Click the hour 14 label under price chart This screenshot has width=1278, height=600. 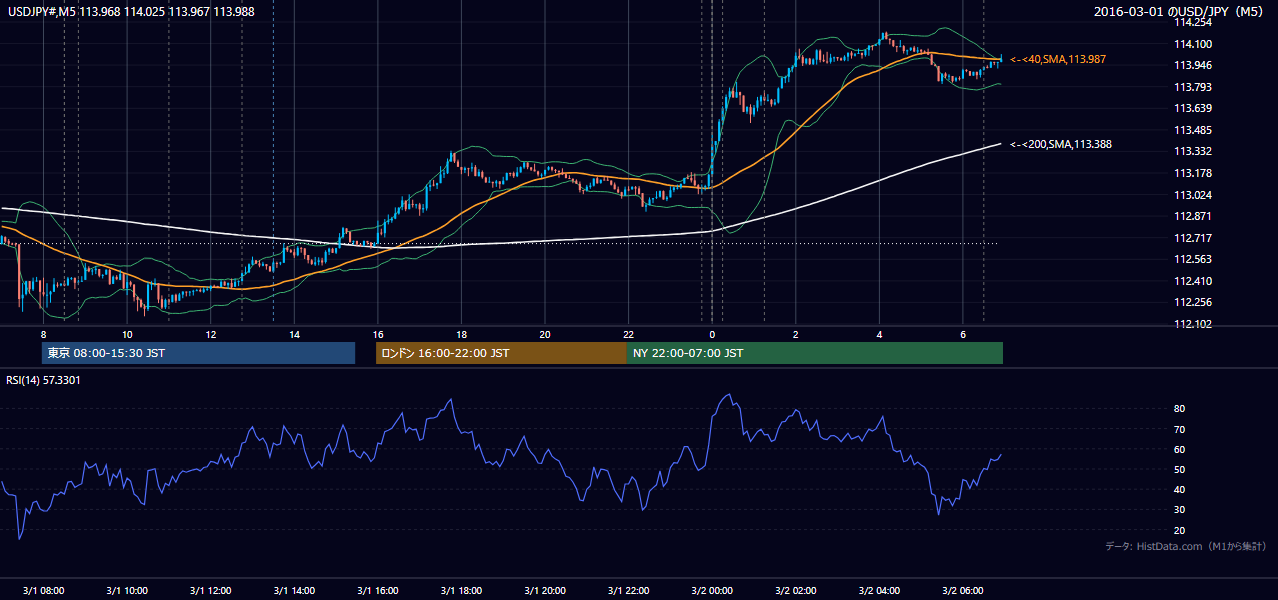pos(294,334)
